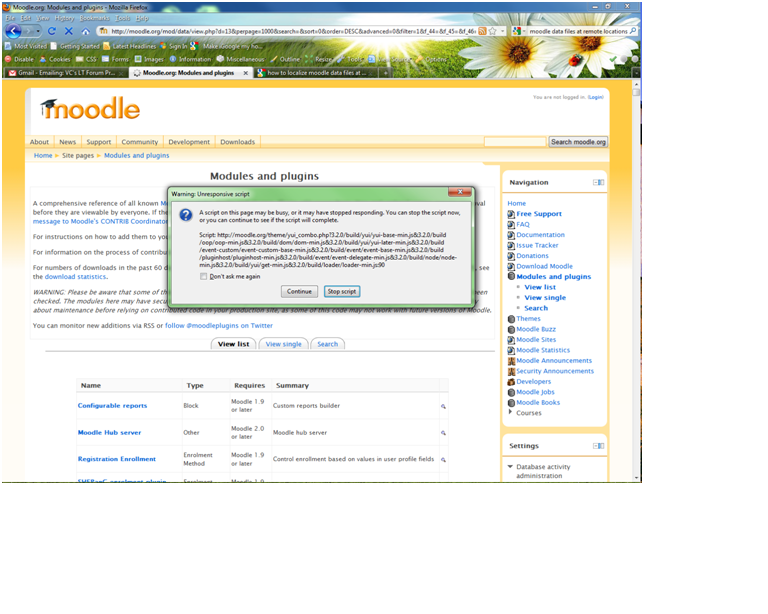This screenshot has height=614, width=768.
Task: Open the Login link
Action: tap(595, 97)
